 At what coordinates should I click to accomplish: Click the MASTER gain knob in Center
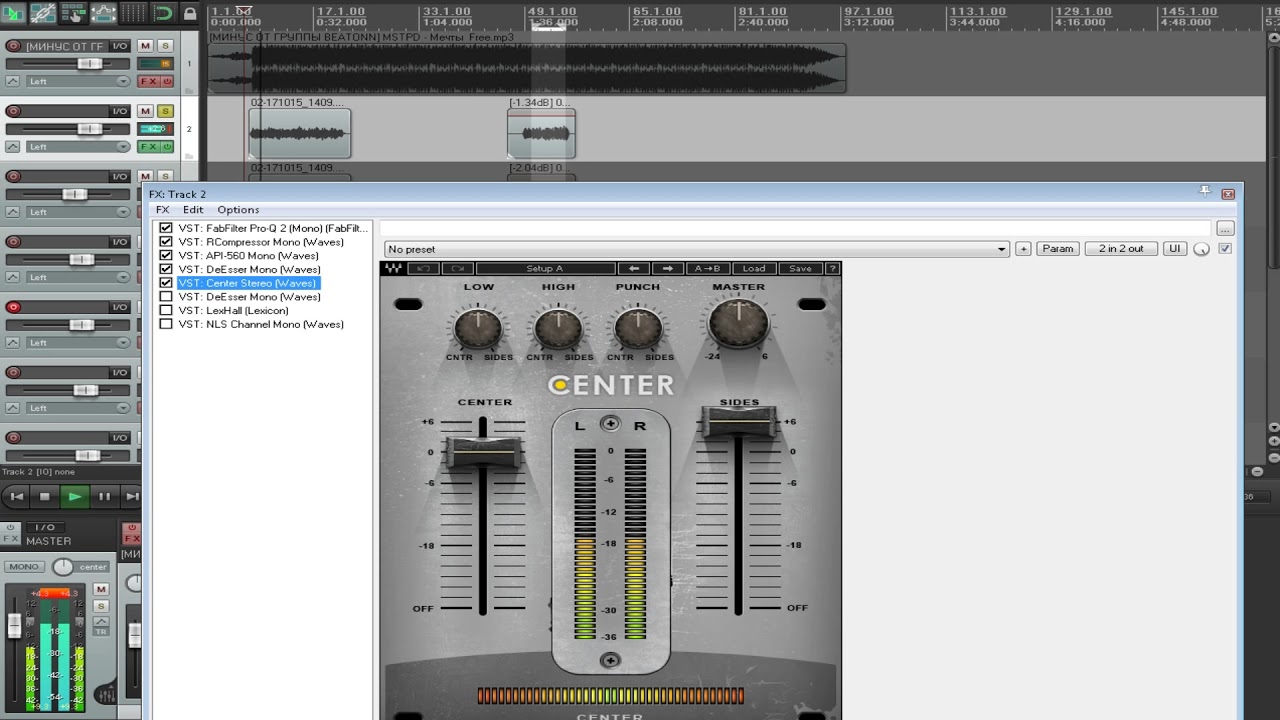pos(739,323)
